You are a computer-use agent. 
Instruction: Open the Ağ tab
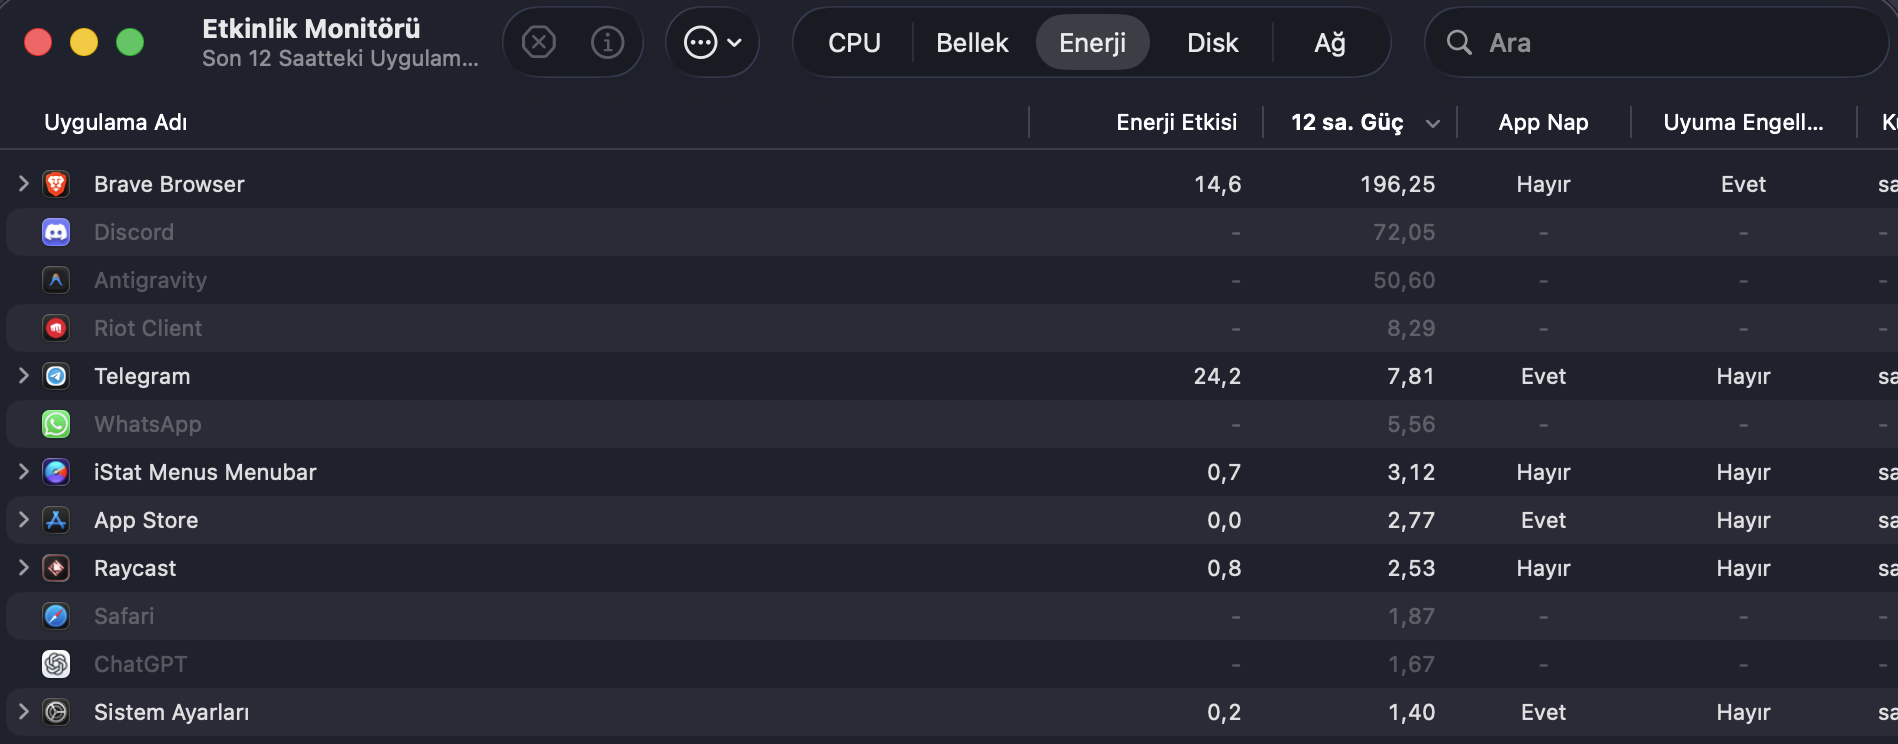[1329, 42]
